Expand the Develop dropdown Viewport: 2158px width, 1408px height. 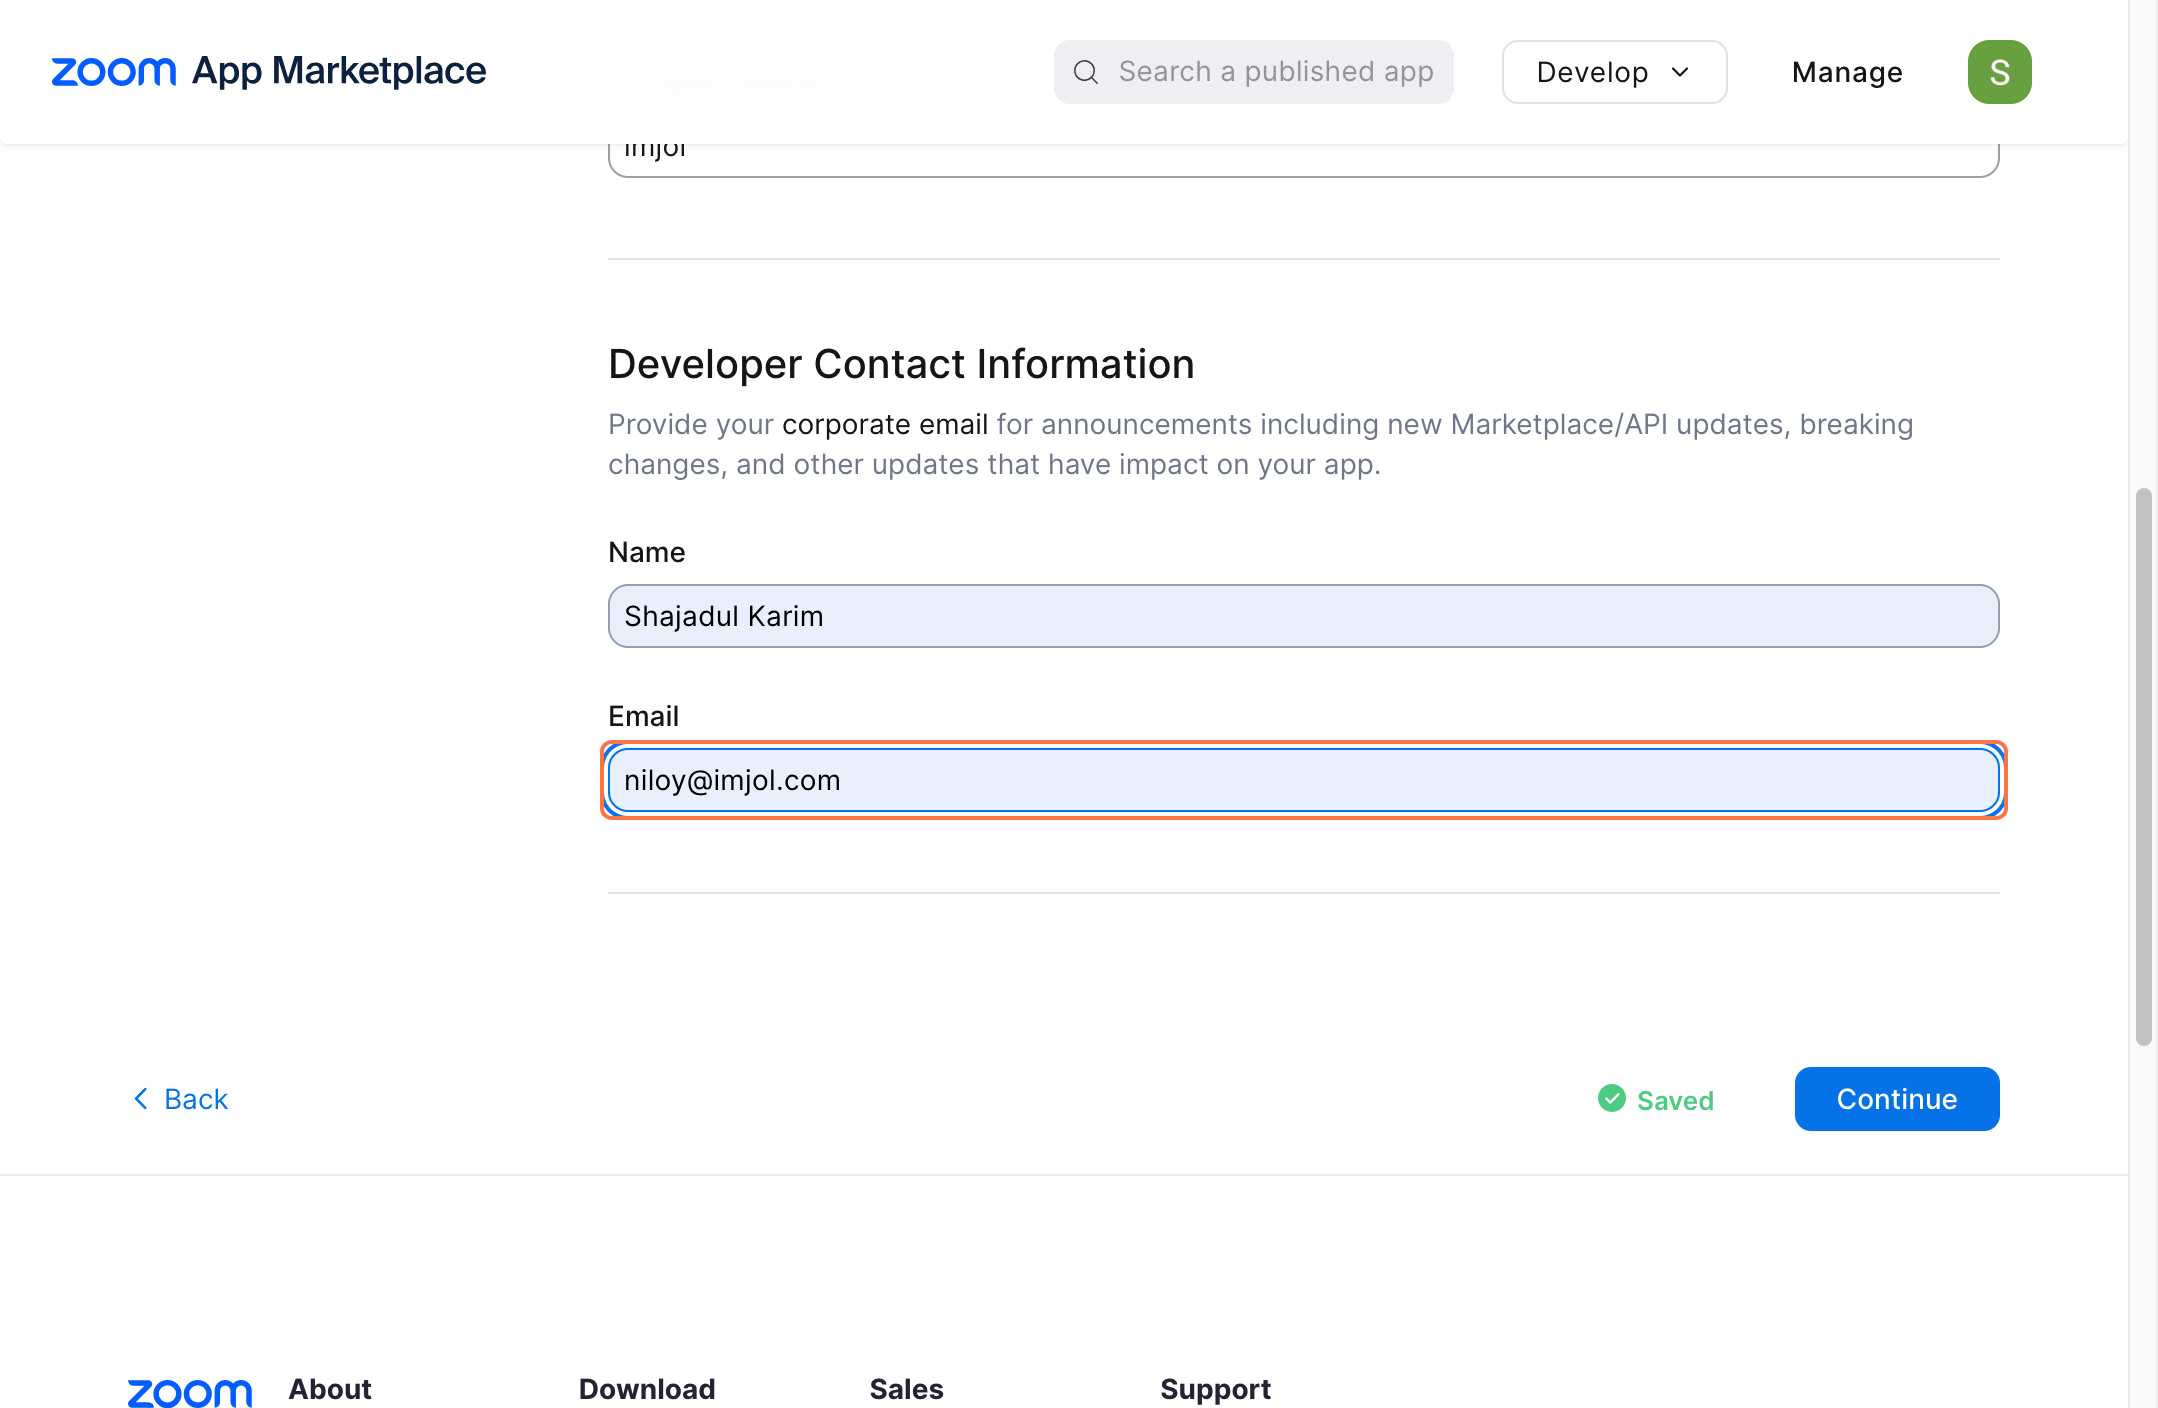(1614, 72)
